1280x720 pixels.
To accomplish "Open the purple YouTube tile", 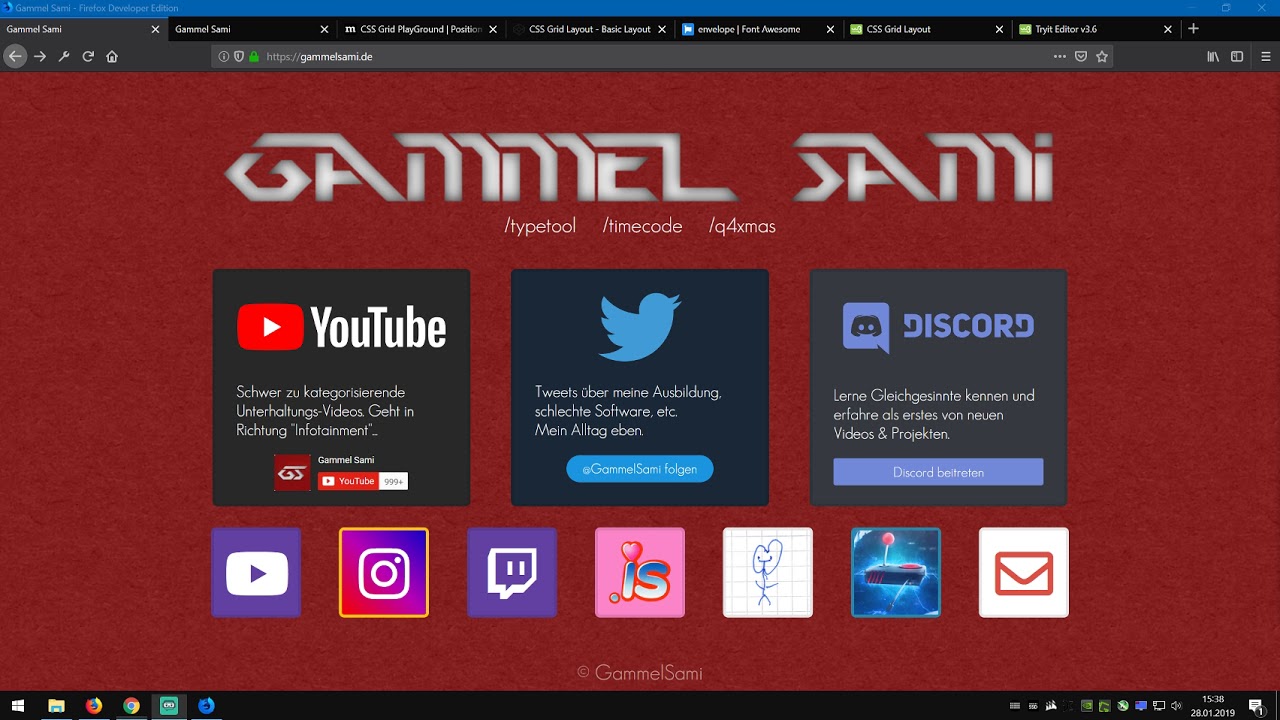I will (256, 572).
